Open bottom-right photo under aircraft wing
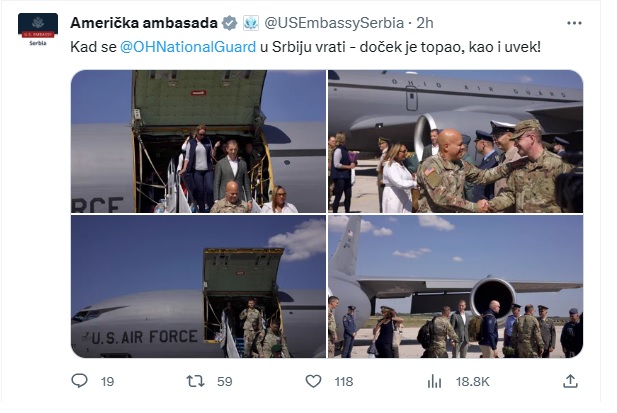Image resolution: width=617 pixels, height=413 pixels. coord(456,286)
